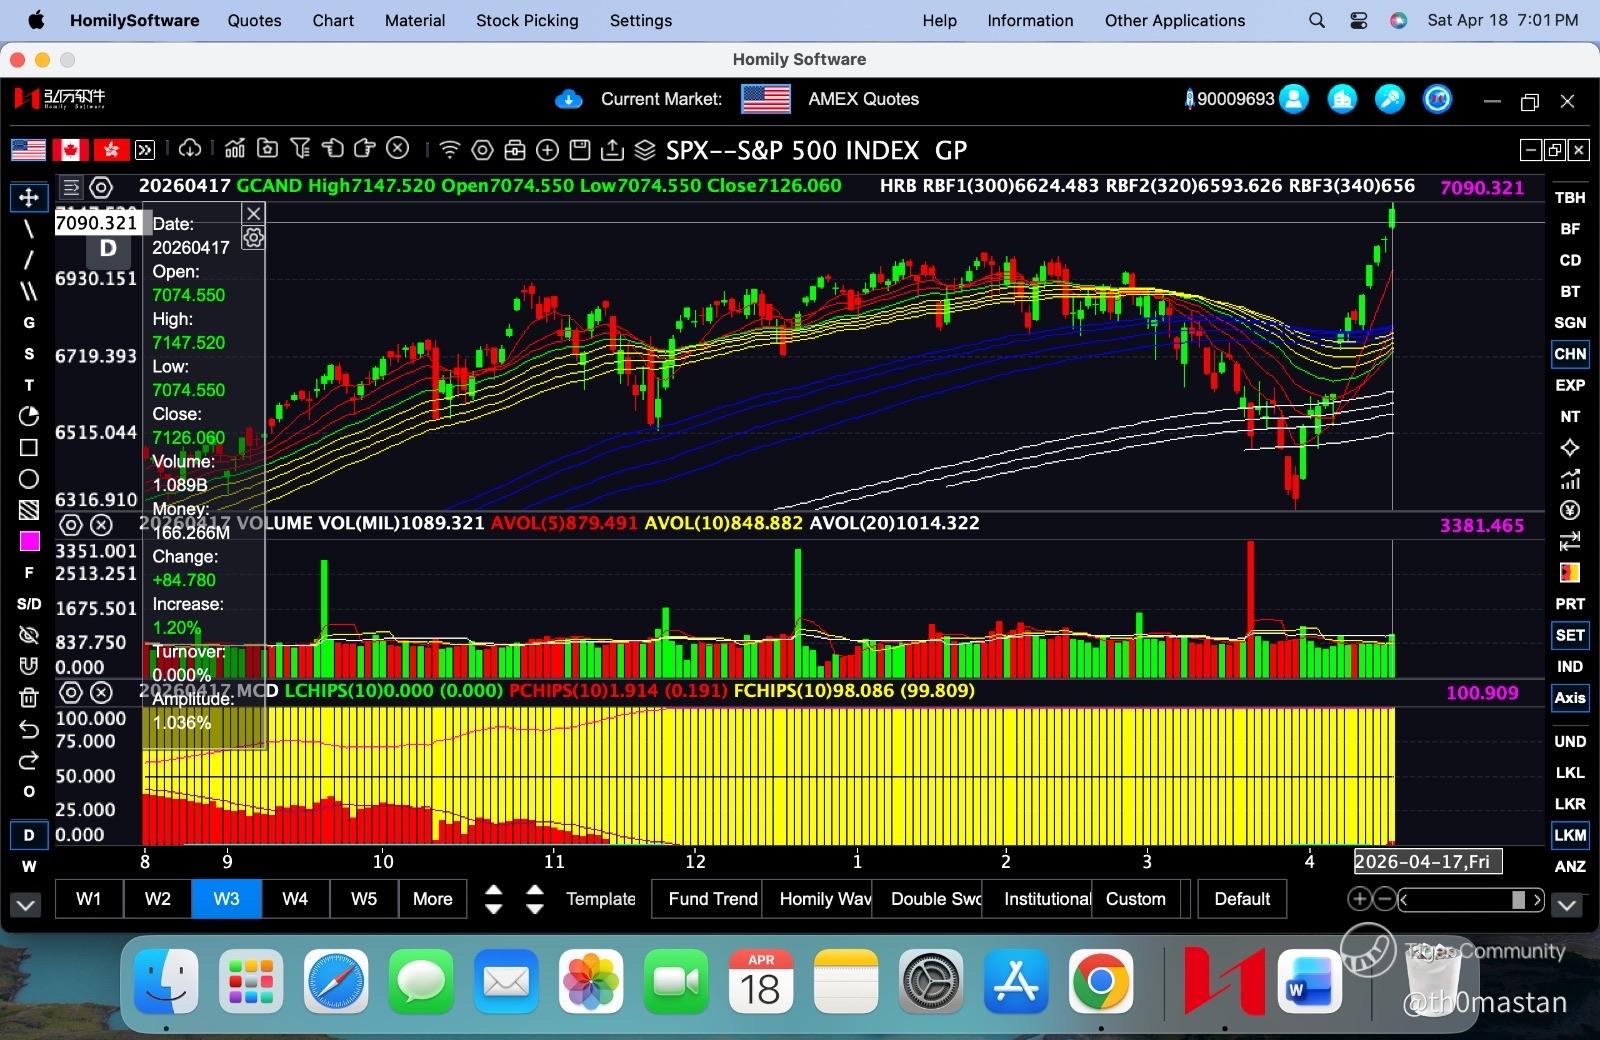Apply the Fund Trend template
This screenshot has width=1600, height=1040.
pyautogui.click(x=707, y=899)
